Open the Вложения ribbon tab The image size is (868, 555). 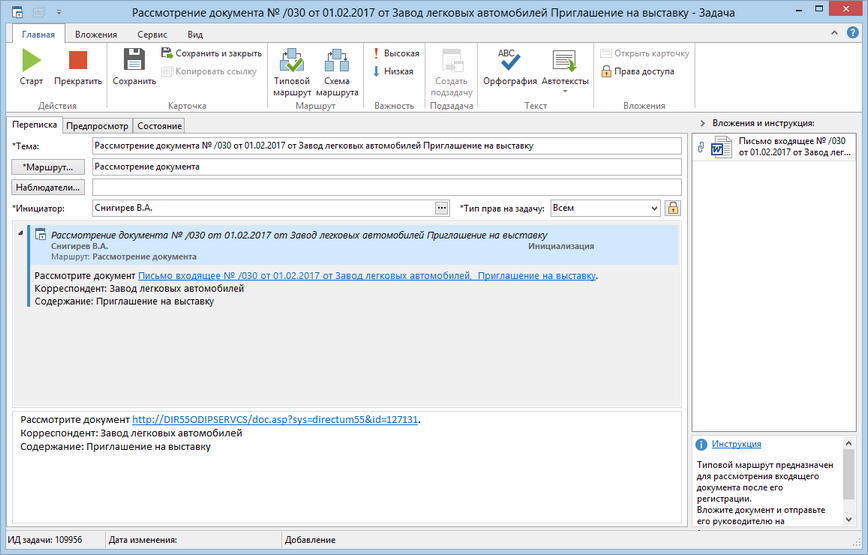(x=96, y=34)
